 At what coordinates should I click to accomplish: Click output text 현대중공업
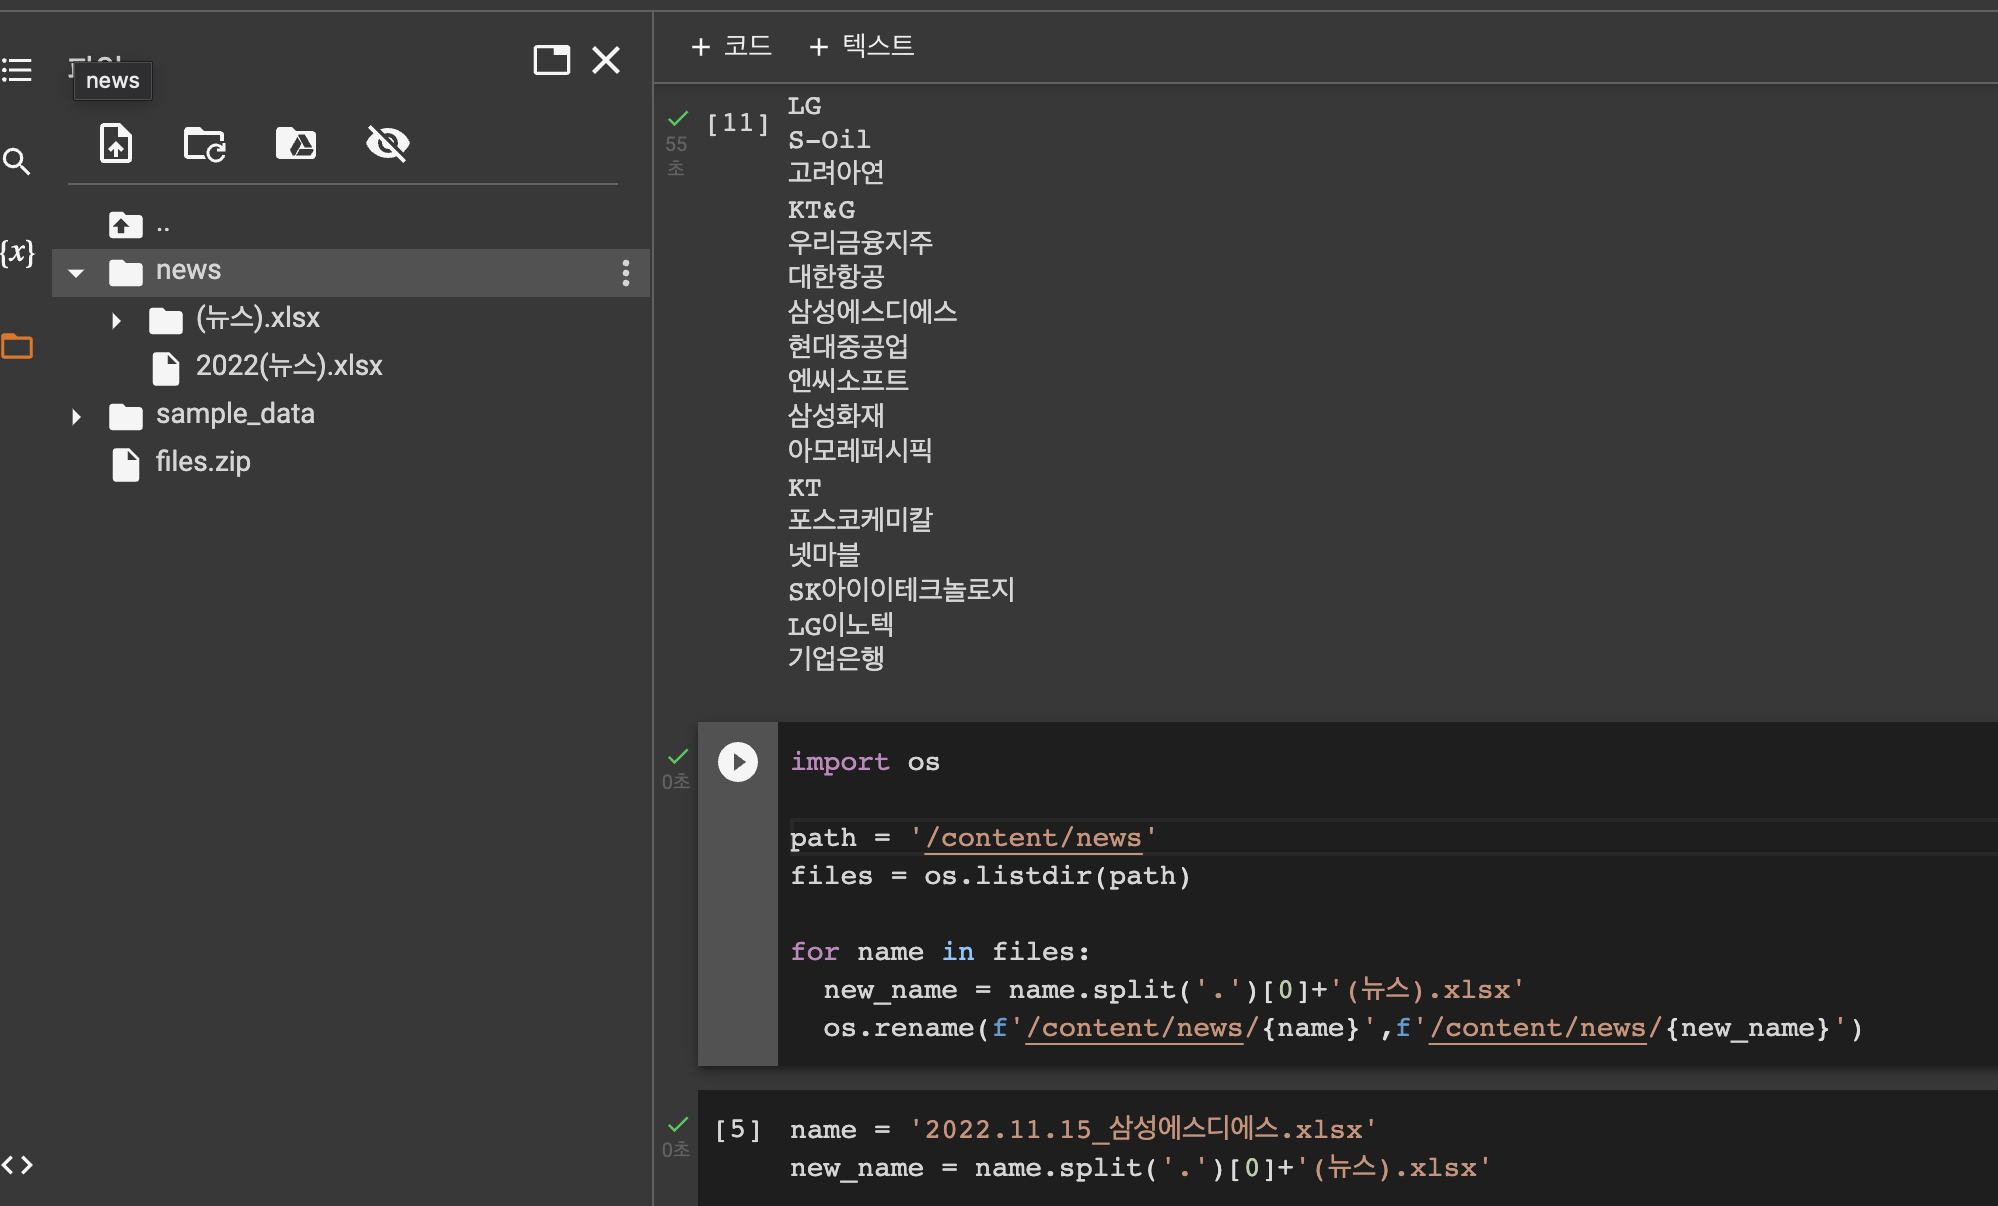(848, 346)
